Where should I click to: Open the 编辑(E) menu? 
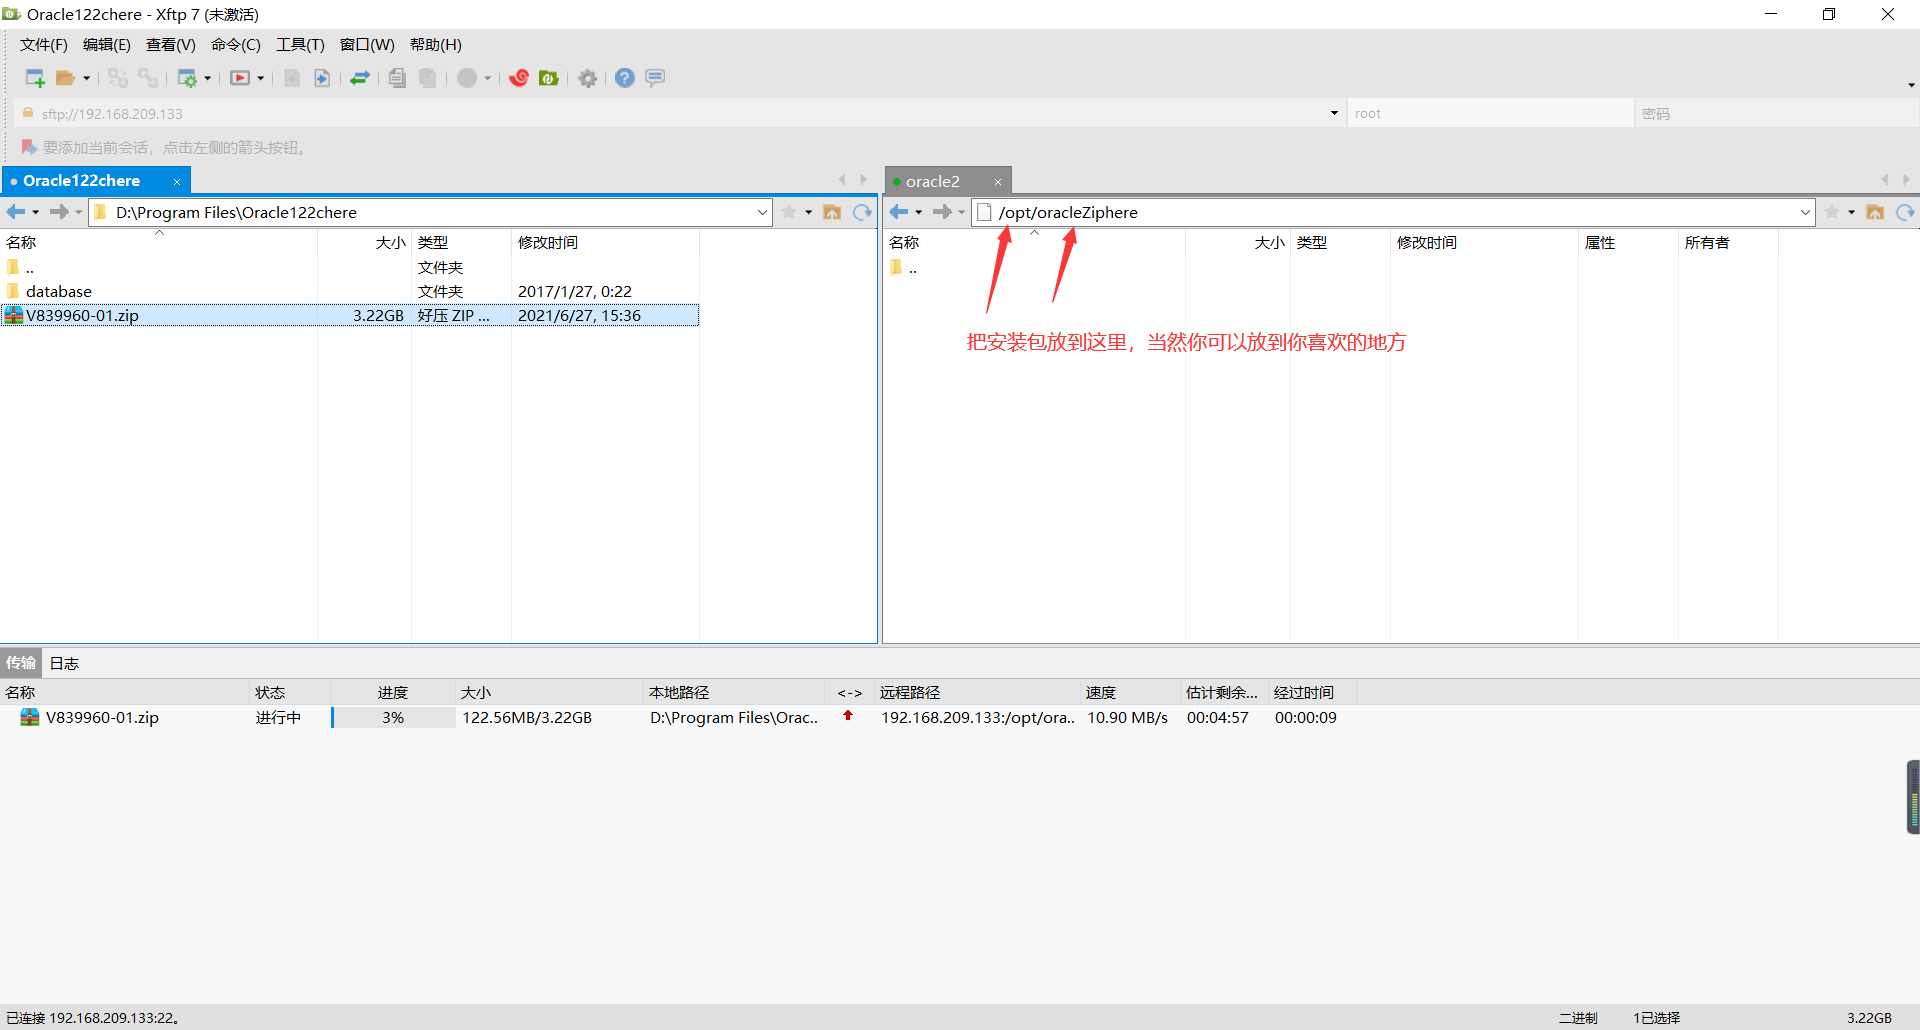(x=106, y=45)
